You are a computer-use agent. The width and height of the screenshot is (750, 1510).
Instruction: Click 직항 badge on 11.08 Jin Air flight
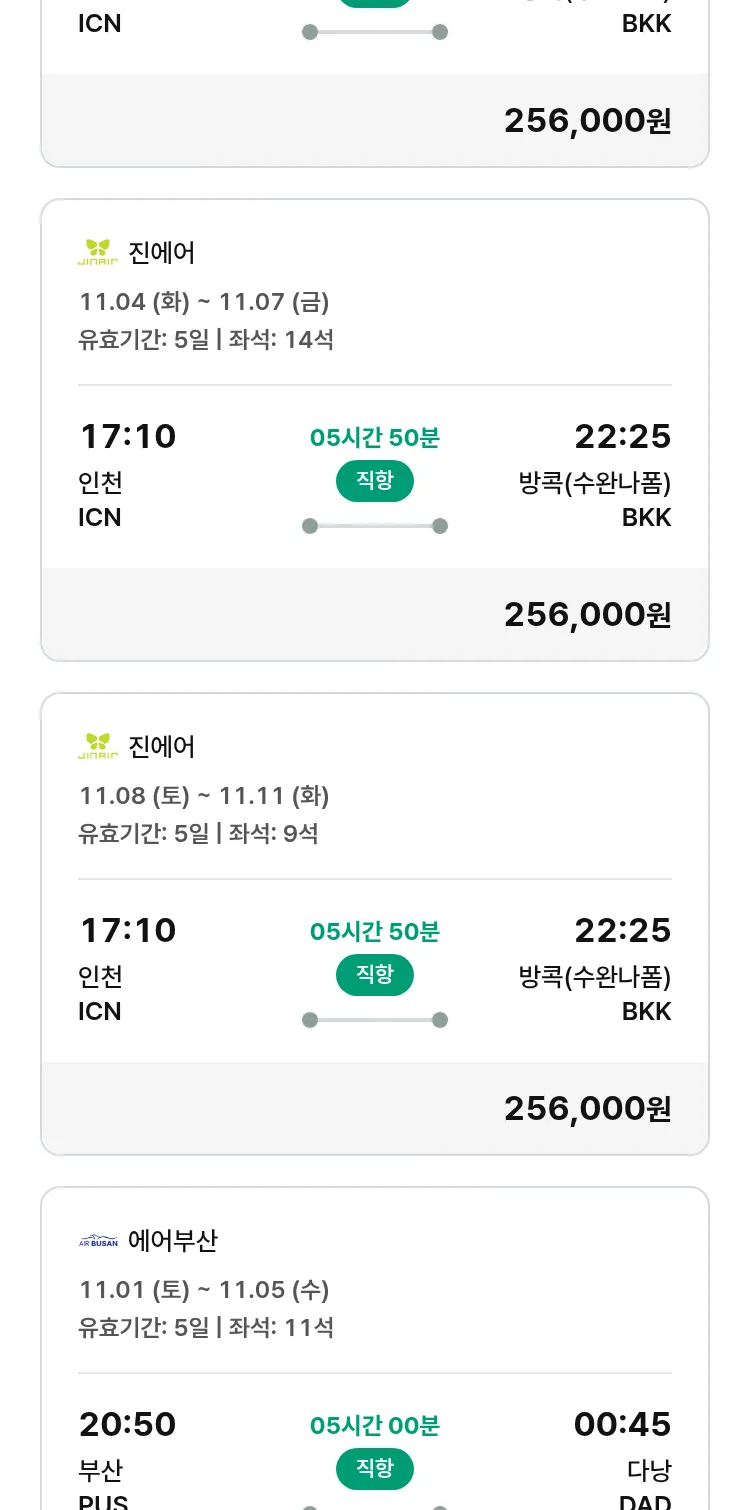374,975
